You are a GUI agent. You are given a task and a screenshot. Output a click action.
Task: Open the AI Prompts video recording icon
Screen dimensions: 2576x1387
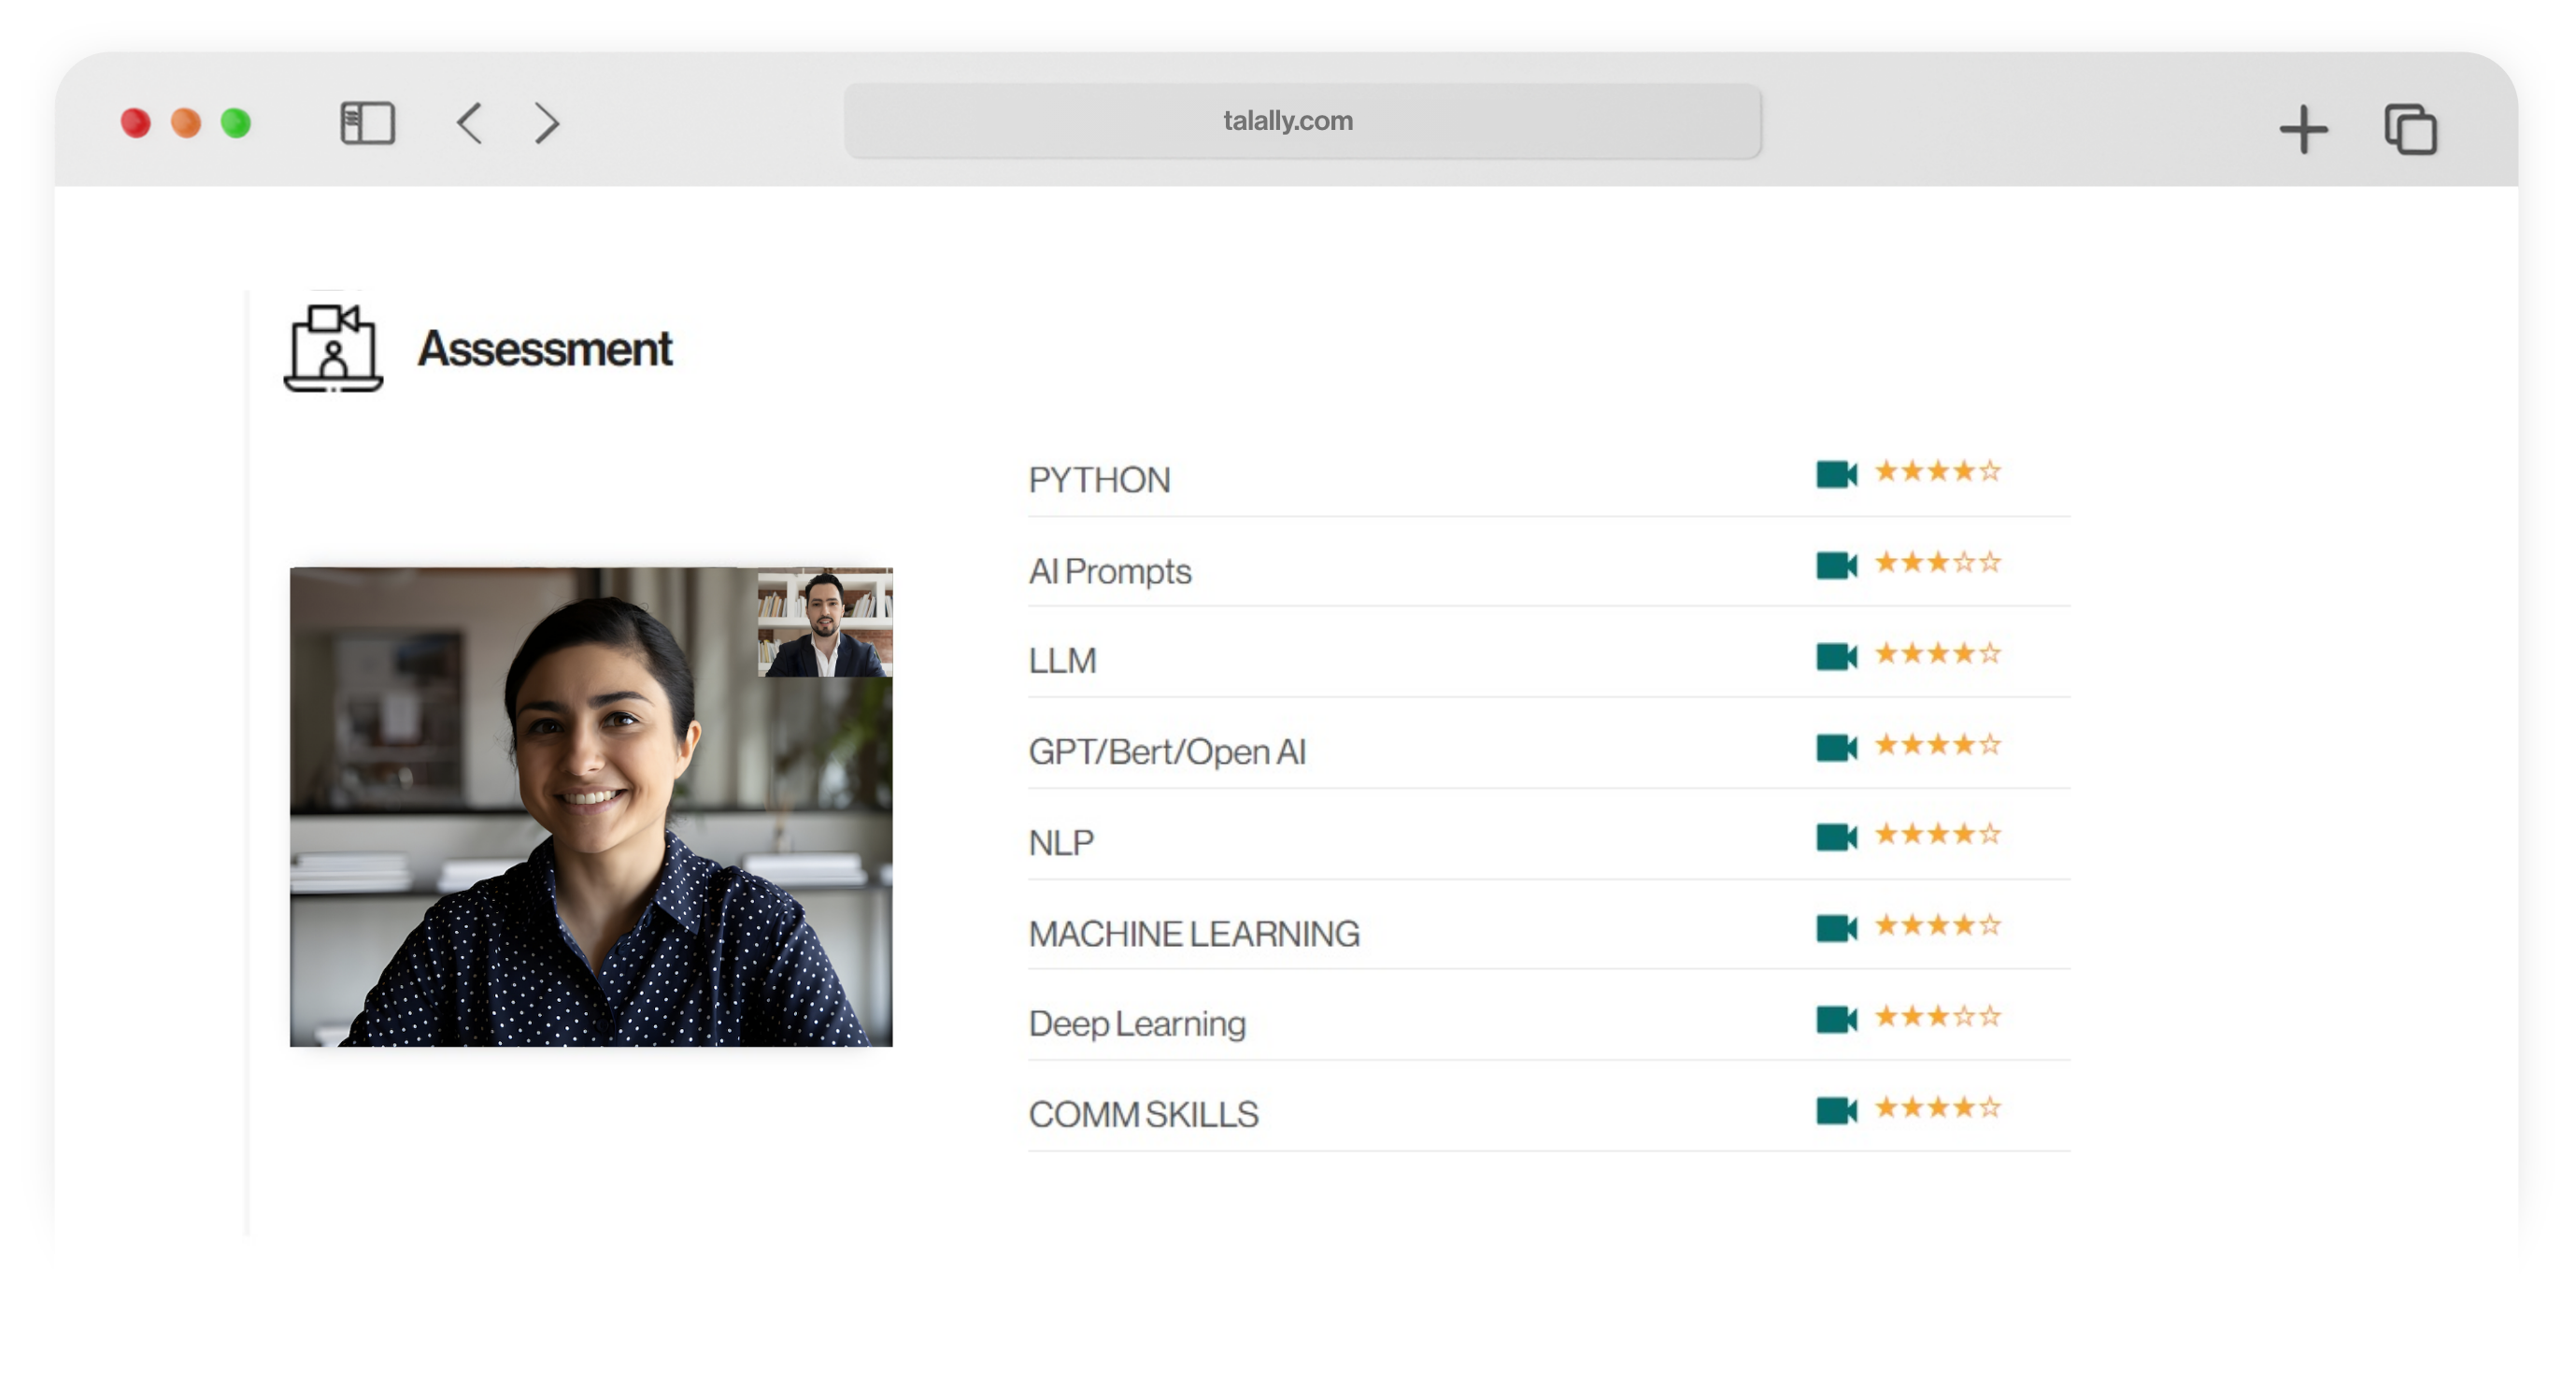click(1835, 565)
